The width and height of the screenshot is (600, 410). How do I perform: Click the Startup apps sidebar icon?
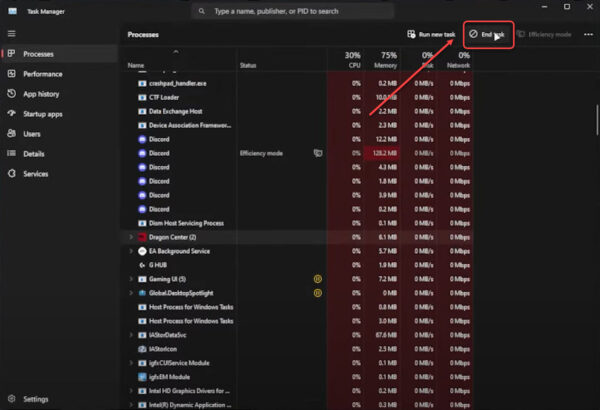click(x=11, y=114)
